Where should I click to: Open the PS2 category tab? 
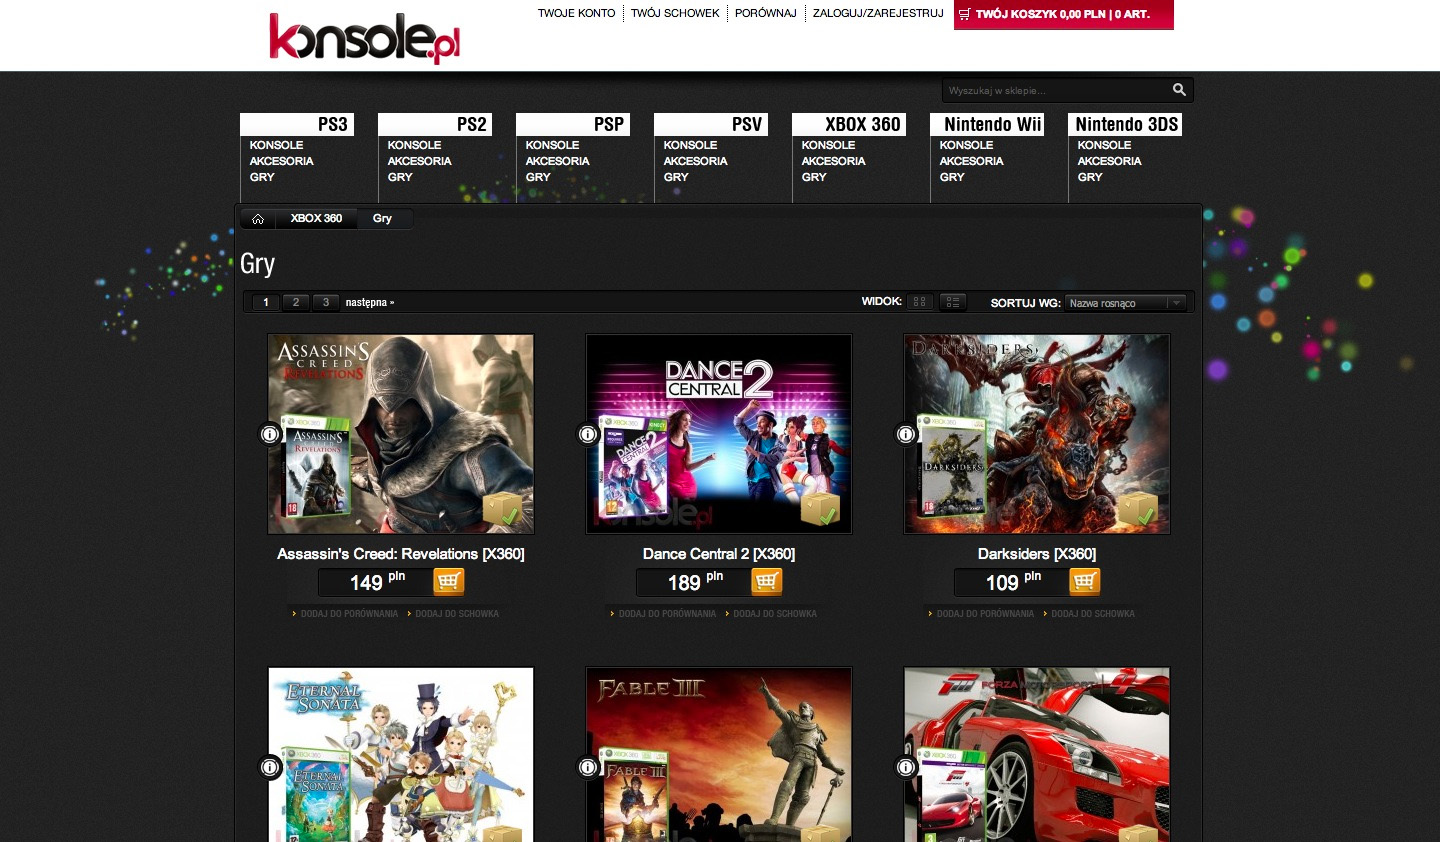(x=435, y=124)
